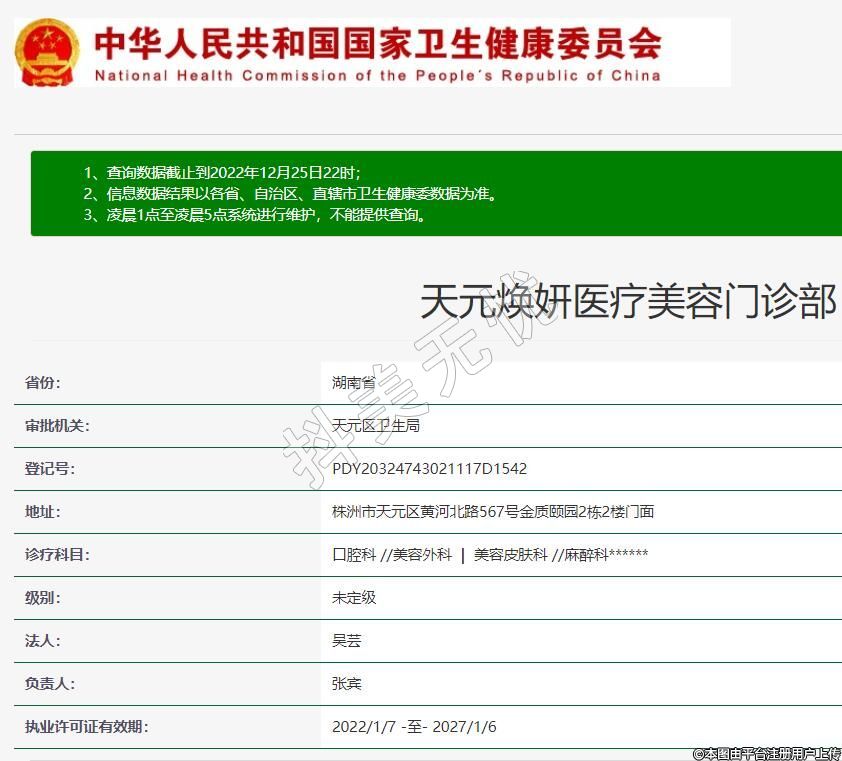Click the upload notice text at bottom right
Image resolution: width=842 pixels, height=761 pixels.
[767, 753]
